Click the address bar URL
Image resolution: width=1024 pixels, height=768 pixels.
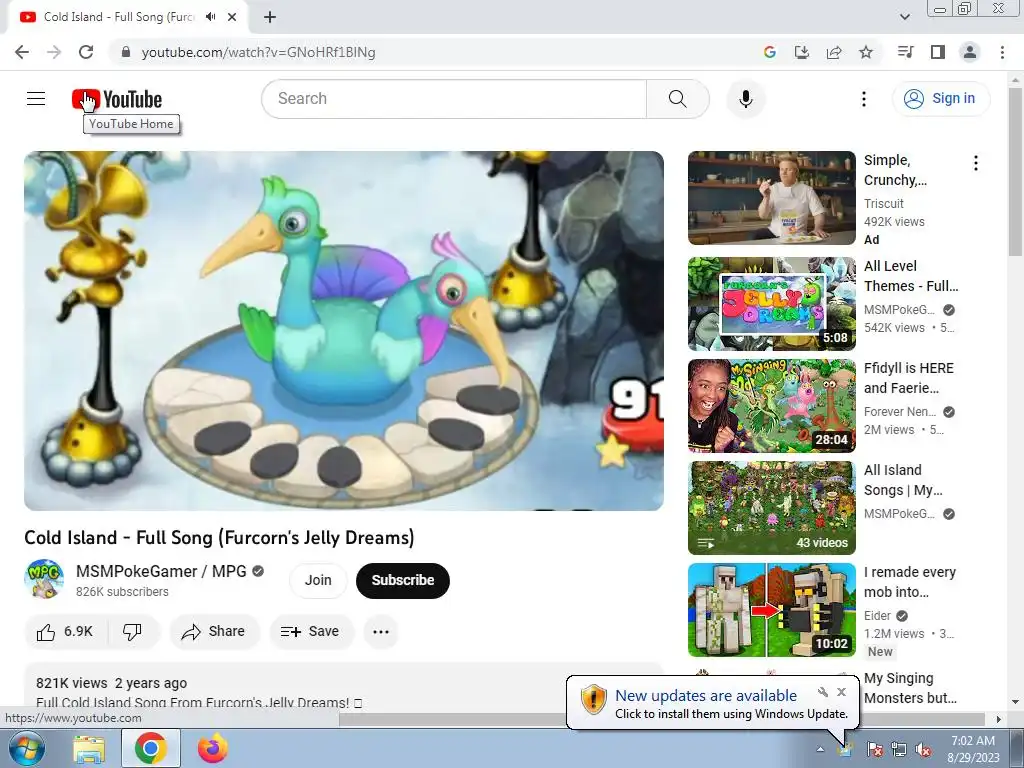pos(259,52)
